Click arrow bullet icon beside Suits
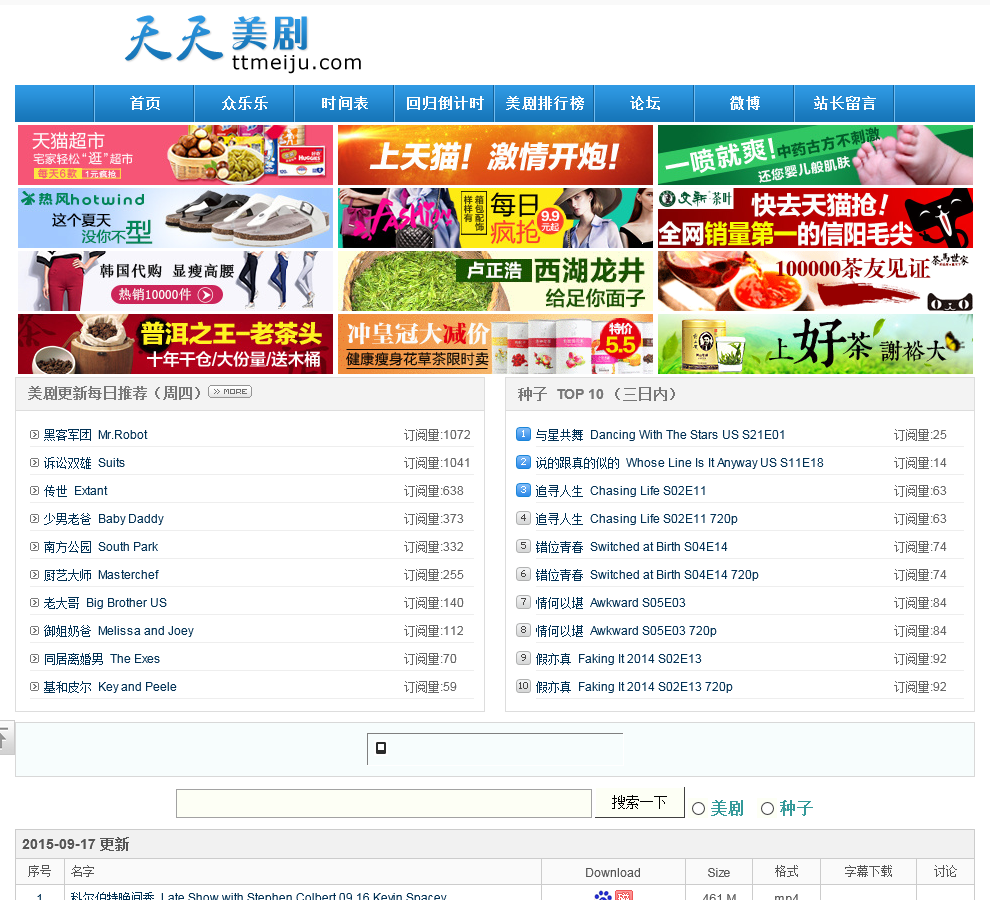The image size is (990, 900). pos(34,462)
